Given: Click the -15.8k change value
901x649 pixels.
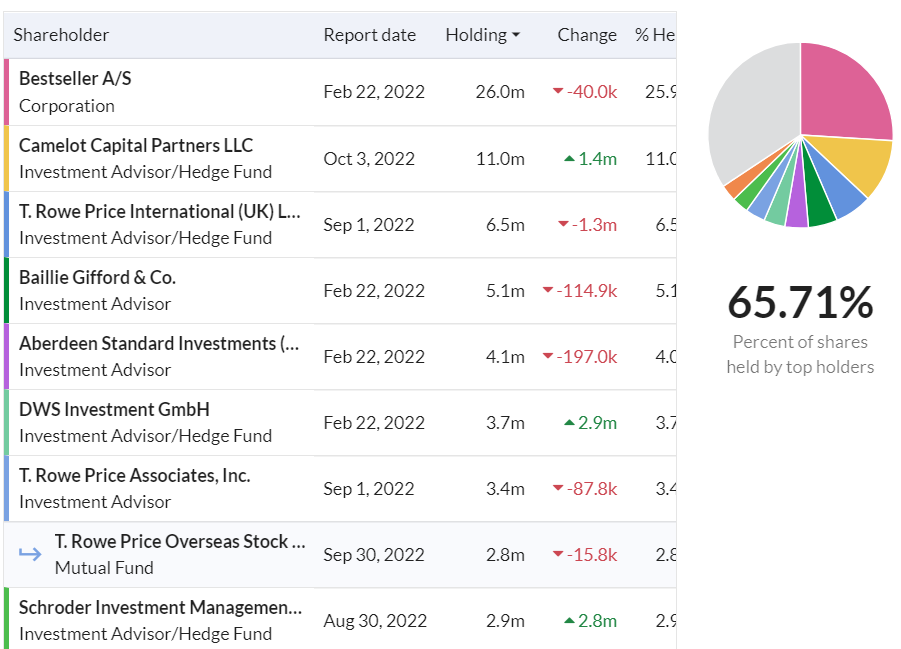Looking at the screenshot, I should 591,555.
